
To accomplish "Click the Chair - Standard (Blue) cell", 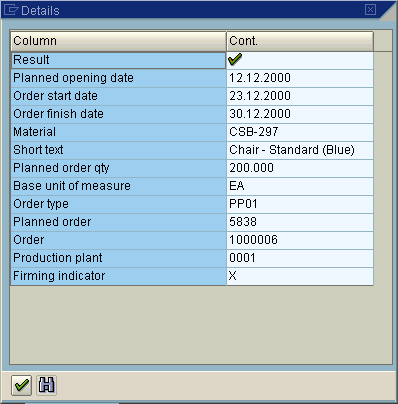I will (x=300, y=150).
